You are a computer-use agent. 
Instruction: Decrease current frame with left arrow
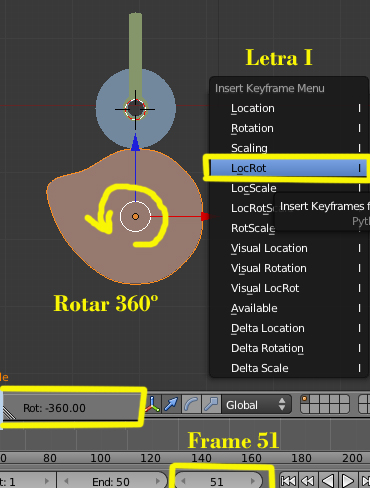[183, 481]
